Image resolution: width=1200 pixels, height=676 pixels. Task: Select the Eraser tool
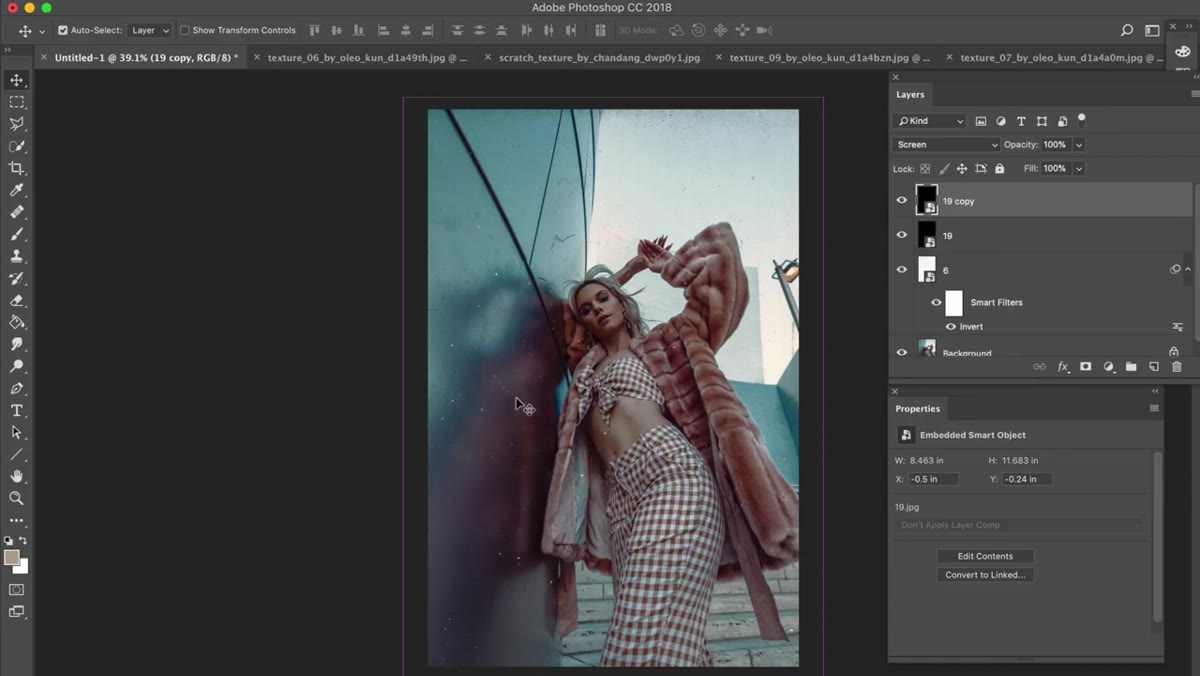pos(16,300)
